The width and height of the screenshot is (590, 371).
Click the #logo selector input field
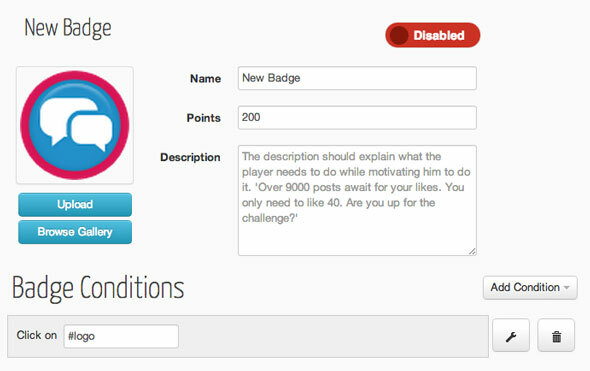121,336
